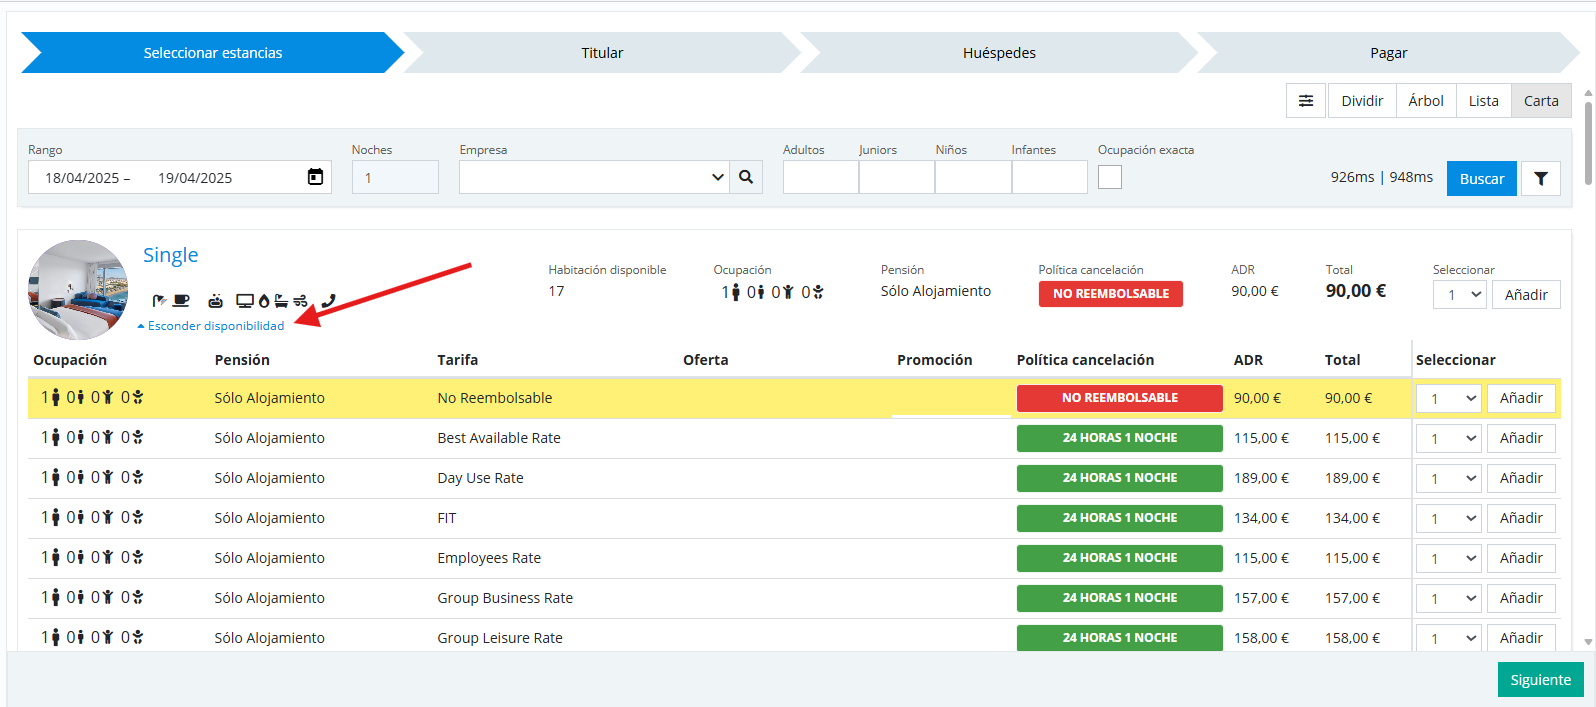Click the bathtub amenity icon

tap(281, 300)
